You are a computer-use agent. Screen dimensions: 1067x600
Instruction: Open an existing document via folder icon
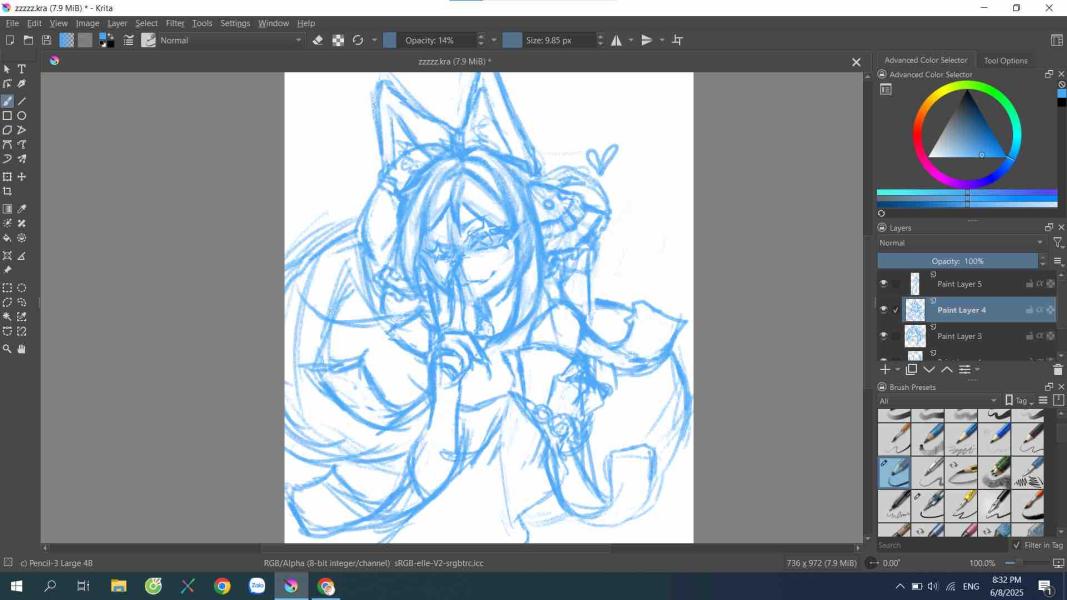28,40
